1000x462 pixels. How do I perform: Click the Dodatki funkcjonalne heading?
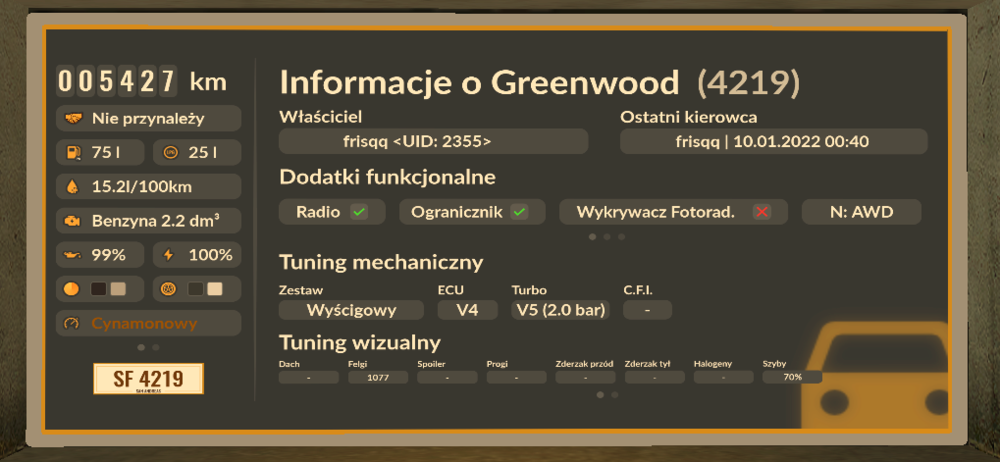pyautogui.click(x=387, y=177)
